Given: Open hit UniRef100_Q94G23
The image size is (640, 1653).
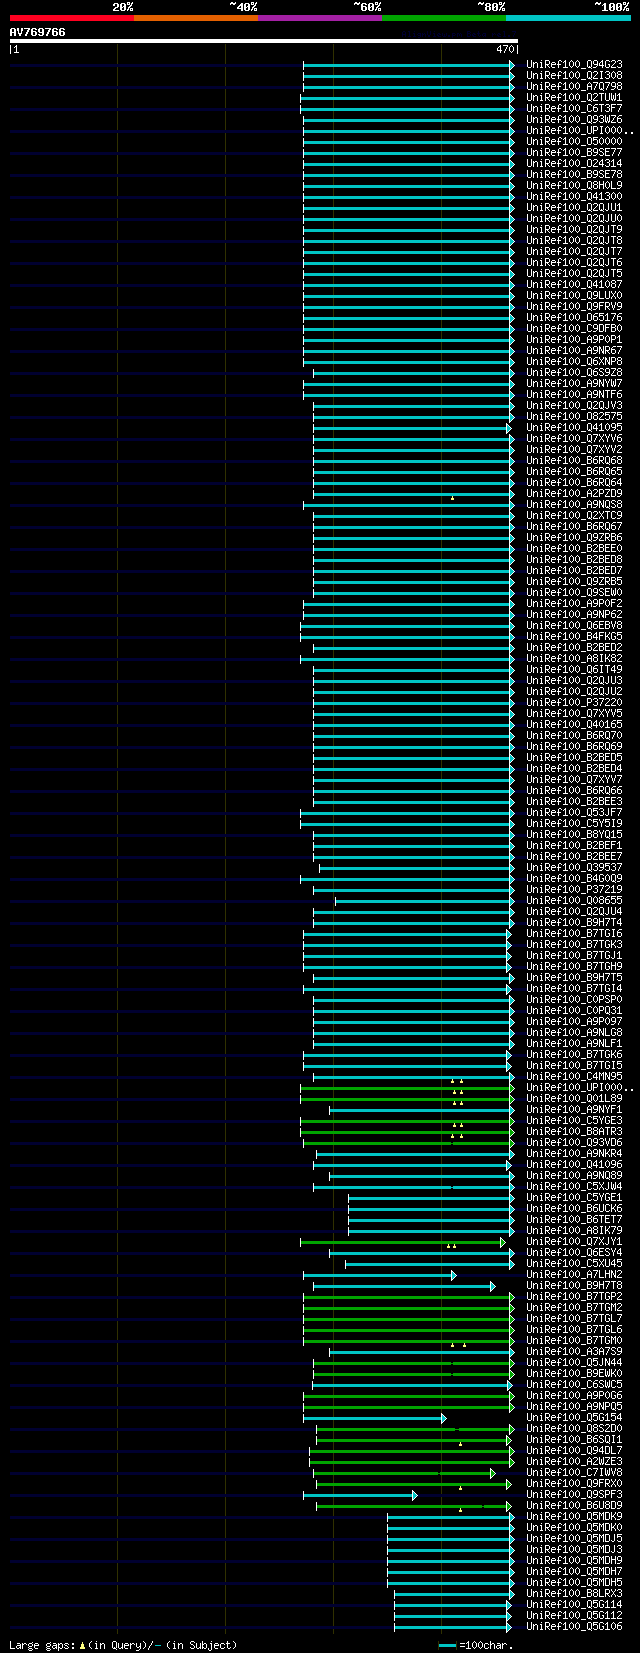Looking at the screenshot, I should (x=574, y=65).
